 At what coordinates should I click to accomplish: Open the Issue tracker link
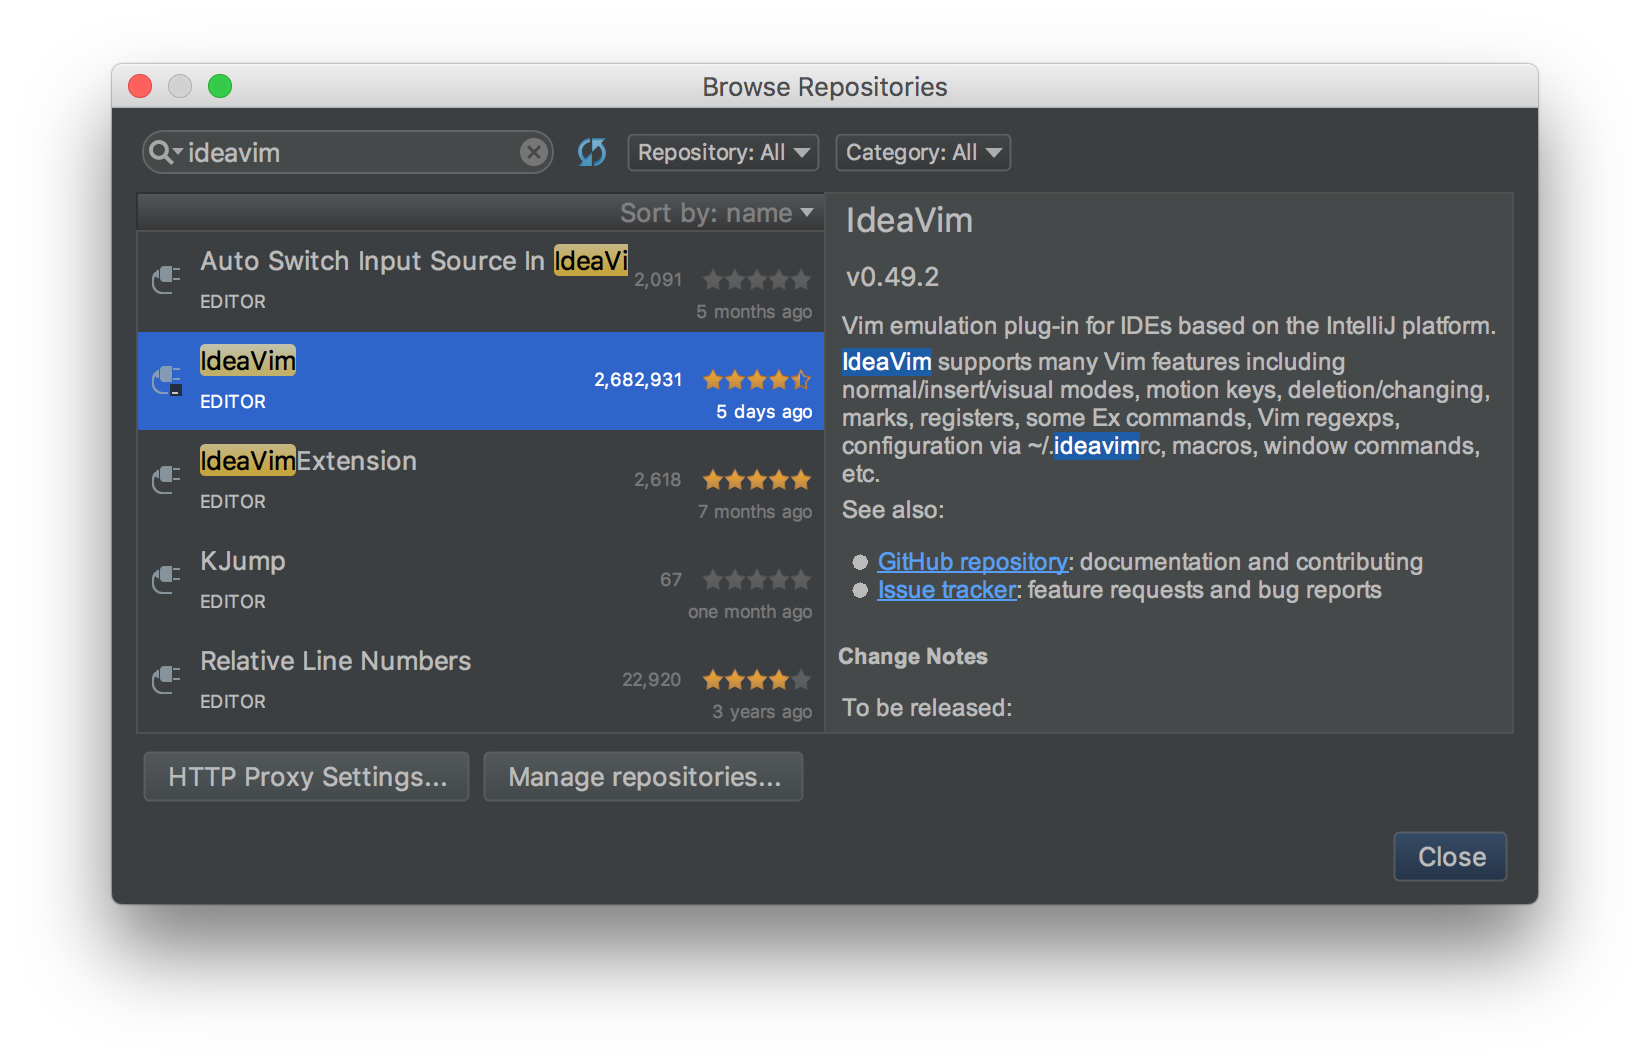(946, 590)
